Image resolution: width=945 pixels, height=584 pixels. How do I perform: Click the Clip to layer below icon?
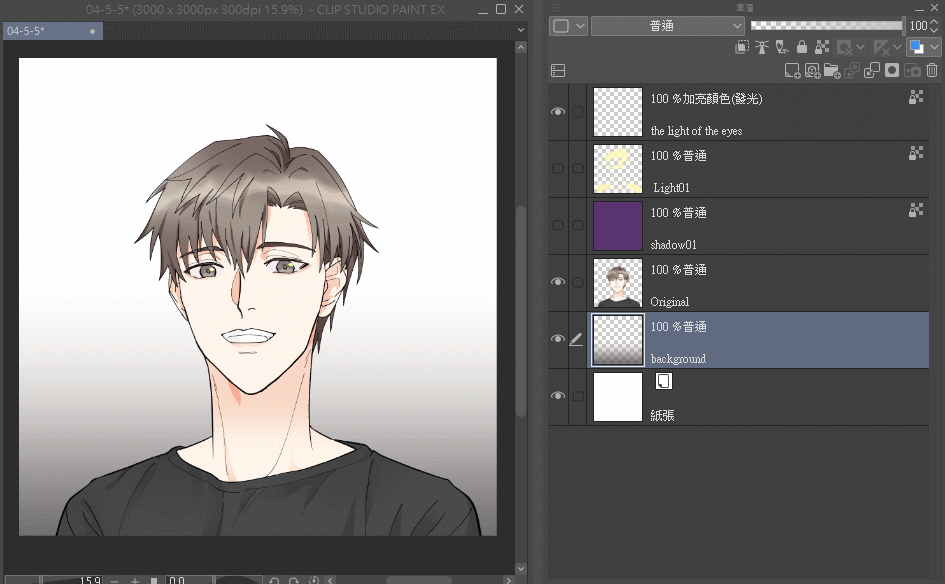pos(742,47)
